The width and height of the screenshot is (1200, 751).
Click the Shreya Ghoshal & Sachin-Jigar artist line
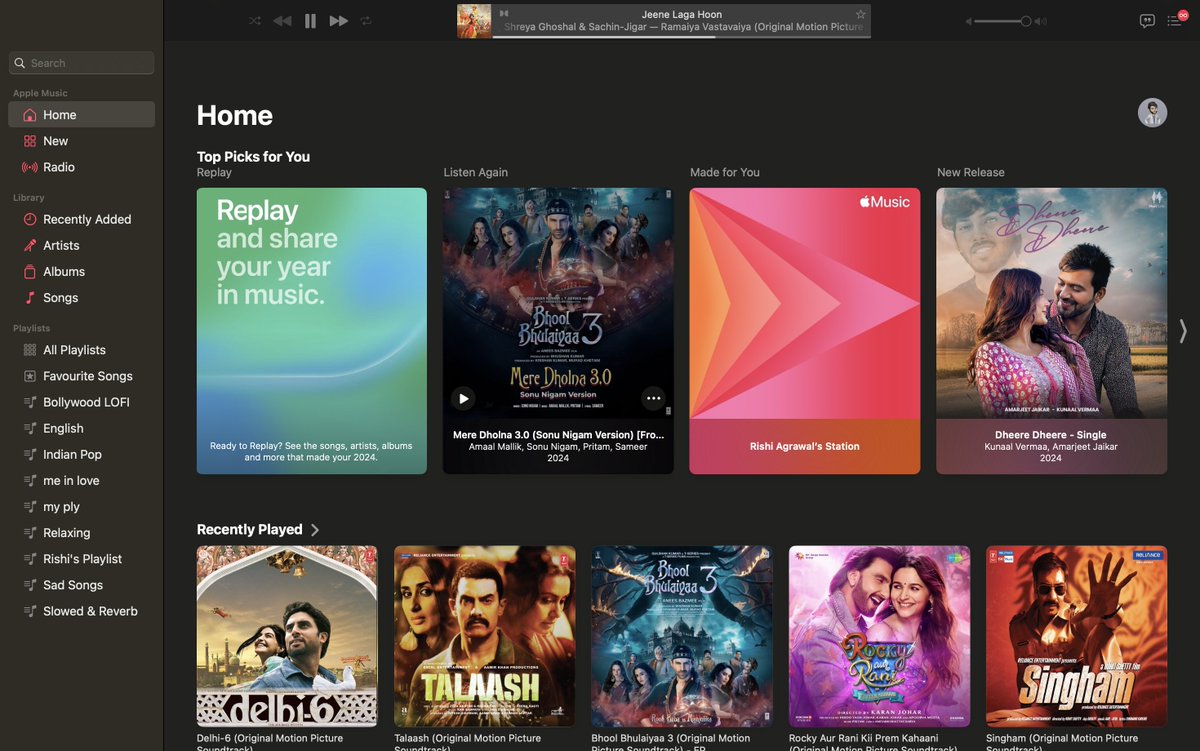click(x=683, y=27)
